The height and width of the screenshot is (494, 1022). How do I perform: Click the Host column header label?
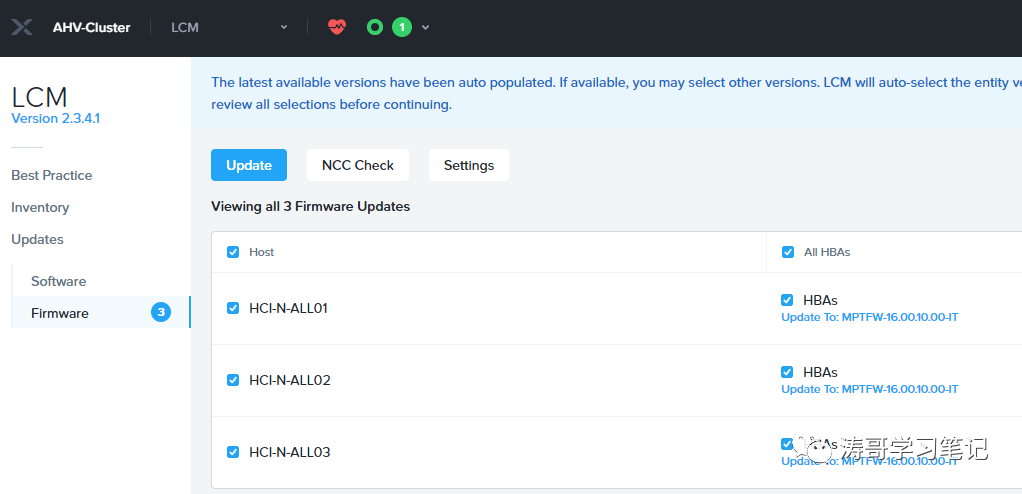(x=261, y=252)
